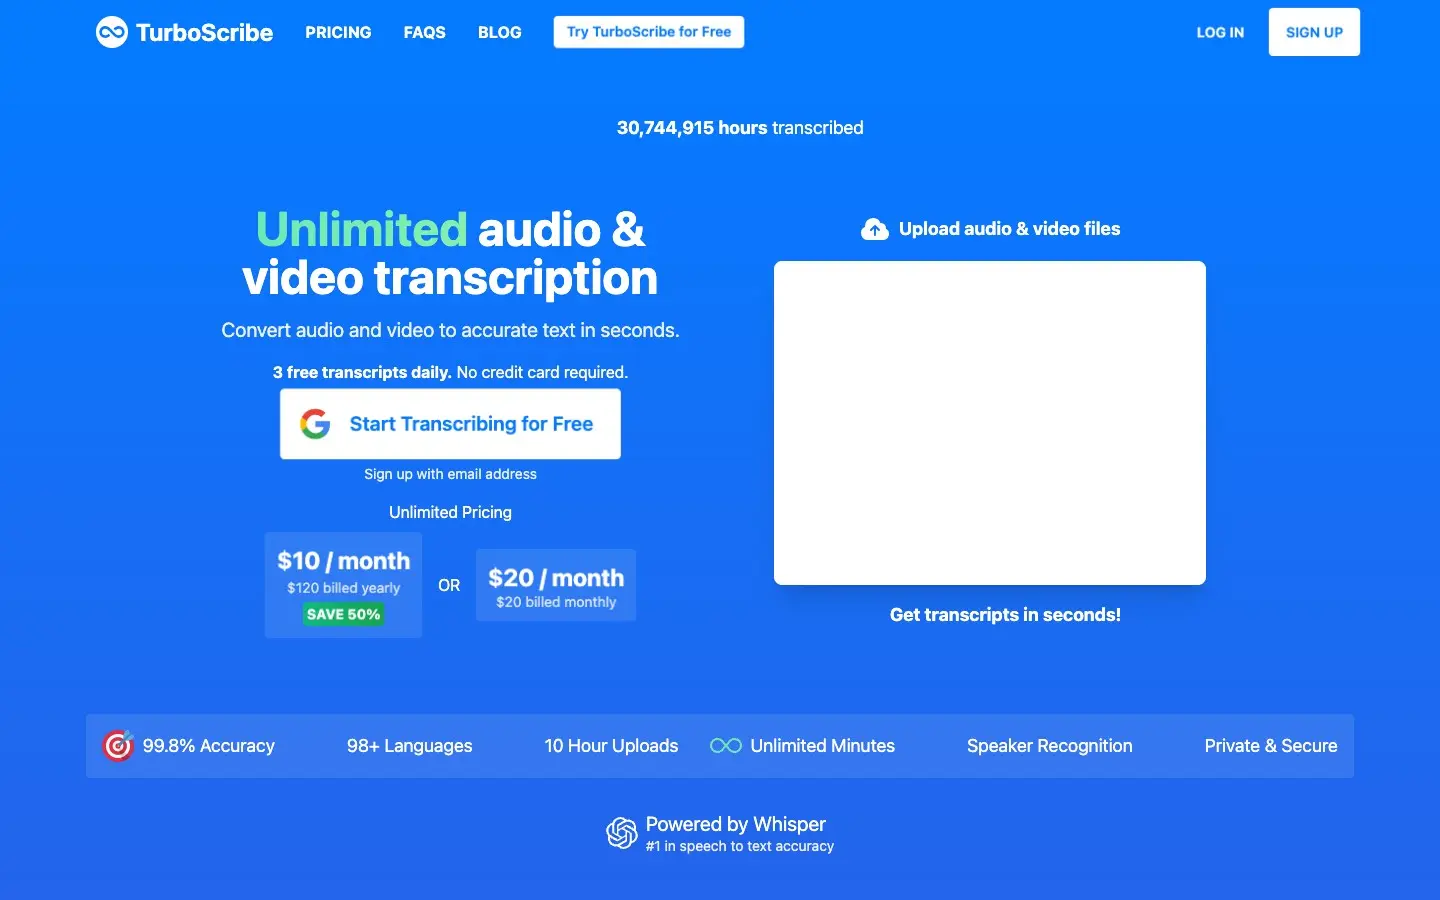This screenshot has width=1440, height=900.
Task: Open the Pricing menu item
Action: (338, 32)
